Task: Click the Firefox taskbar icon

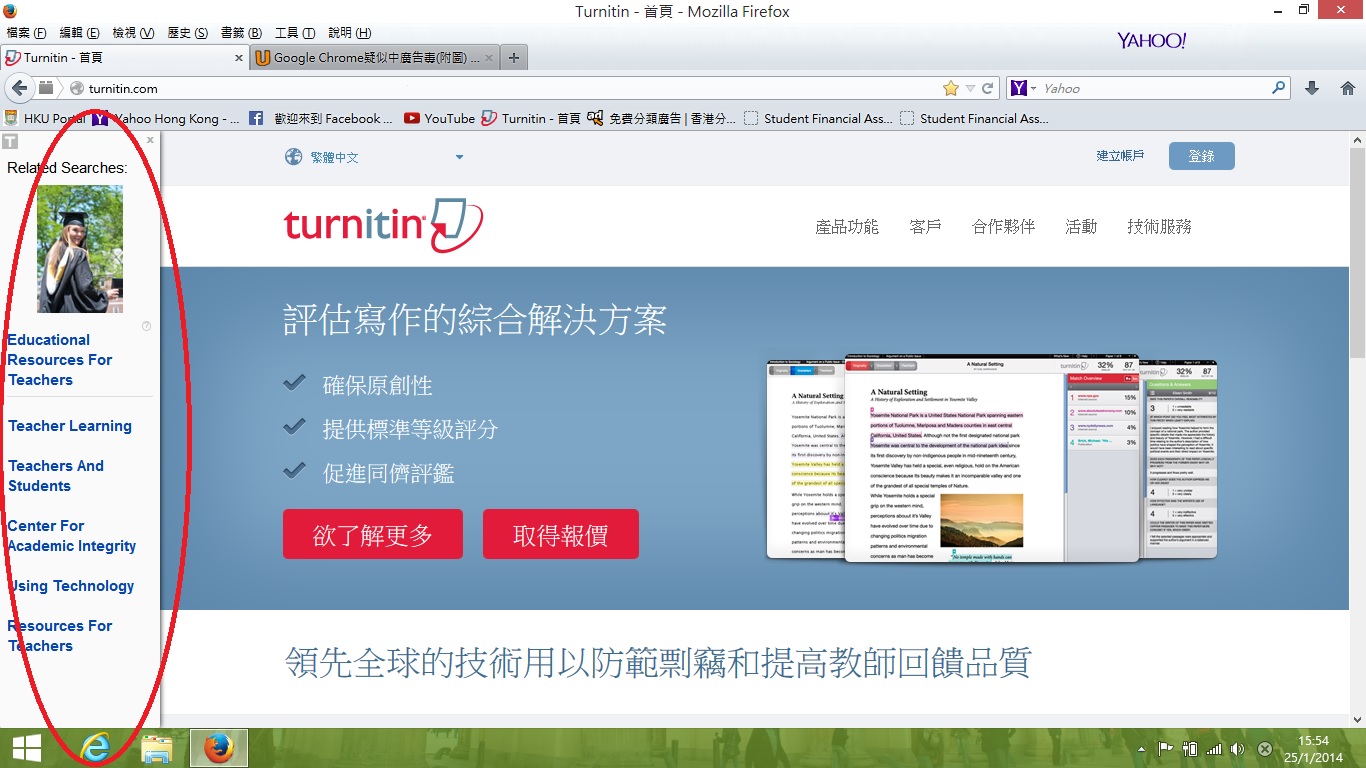Action: pos(218,748)
